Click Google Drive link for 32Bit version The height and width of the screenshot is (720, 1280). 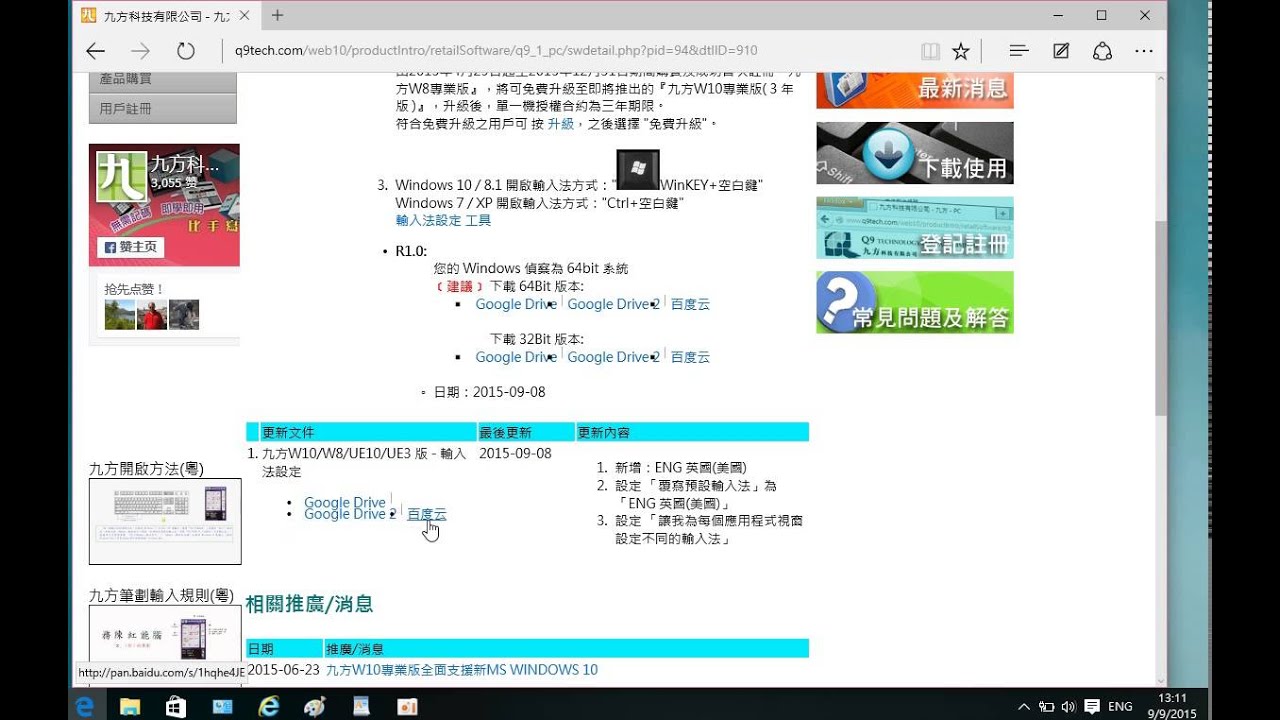[x=516, y=357]
